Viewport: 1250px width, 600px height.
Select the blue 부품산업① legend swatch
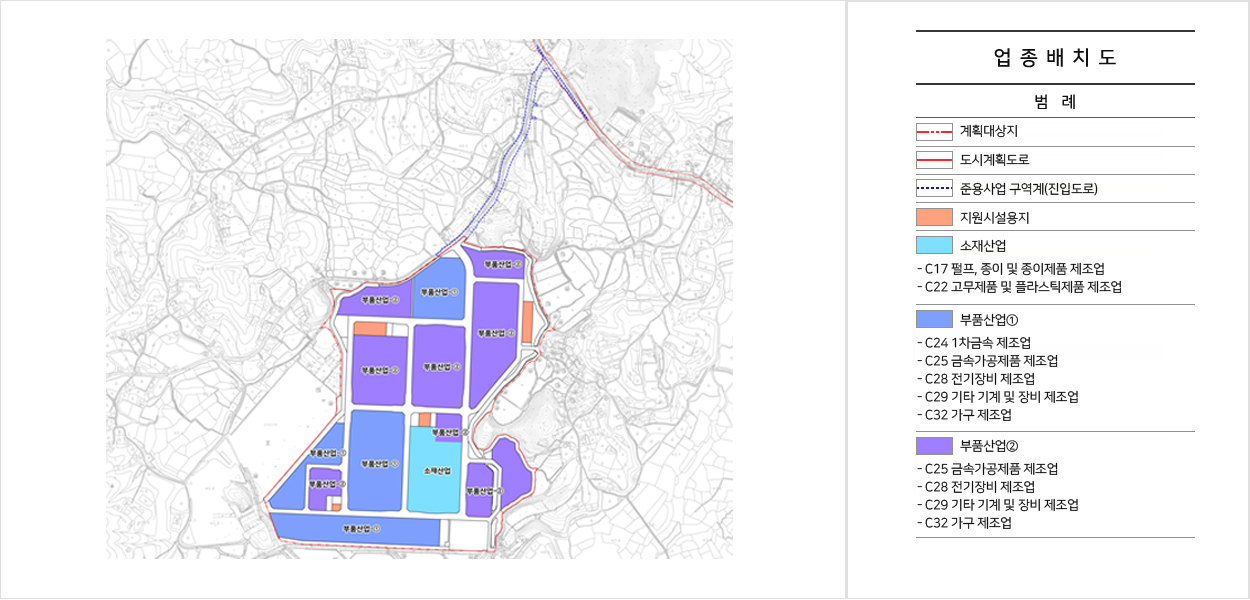tap(934, 320)
